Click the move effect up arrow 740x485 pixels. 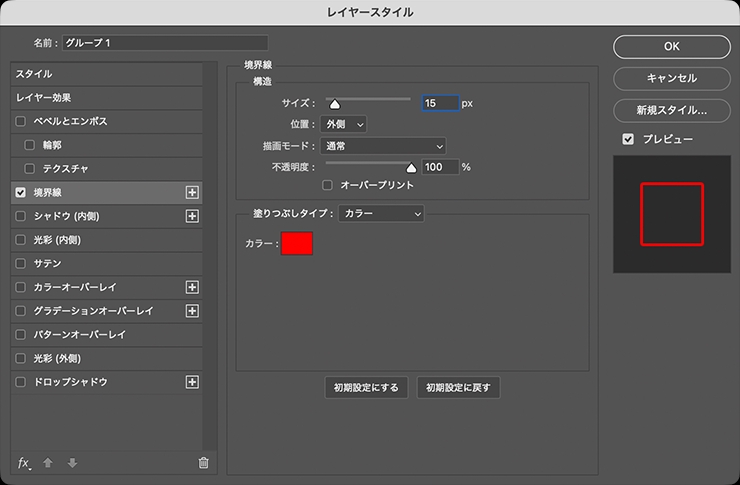click(x=48, y=463)
